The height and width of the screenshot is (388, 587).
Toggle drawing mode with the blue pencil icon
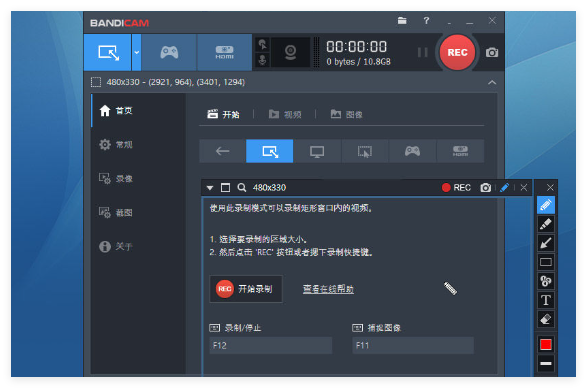point(505,188)
